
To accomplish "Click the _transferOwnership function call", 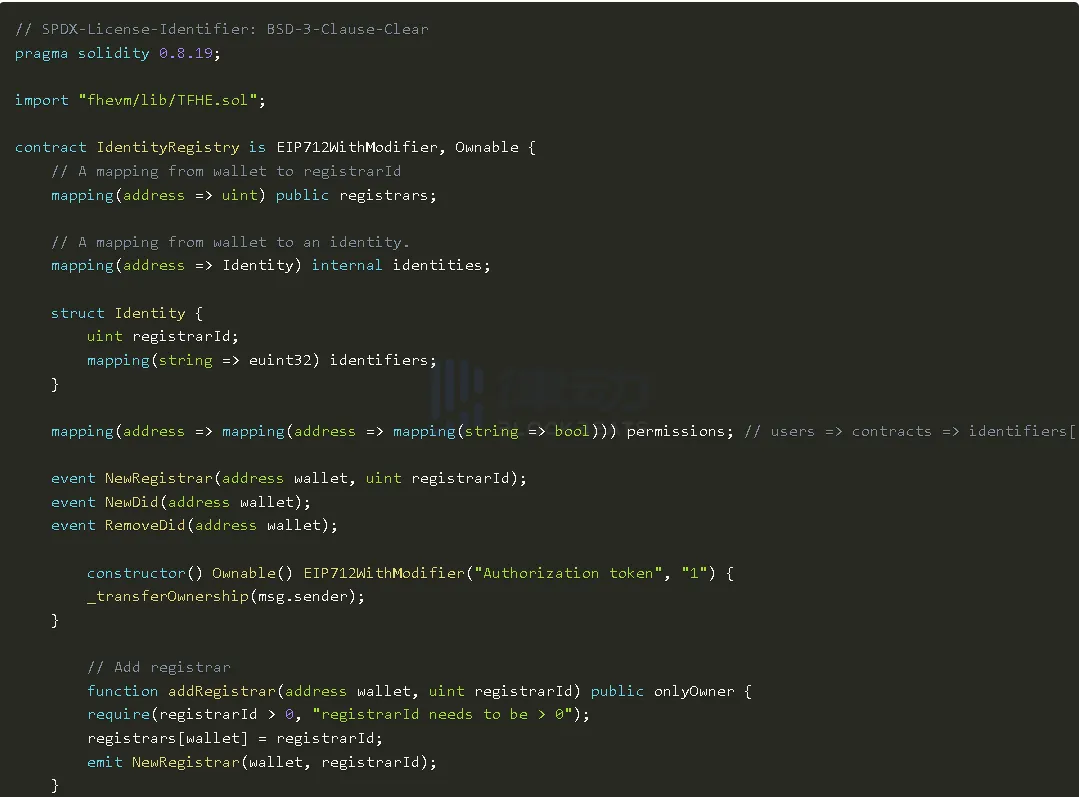I will tap(167, 596).
